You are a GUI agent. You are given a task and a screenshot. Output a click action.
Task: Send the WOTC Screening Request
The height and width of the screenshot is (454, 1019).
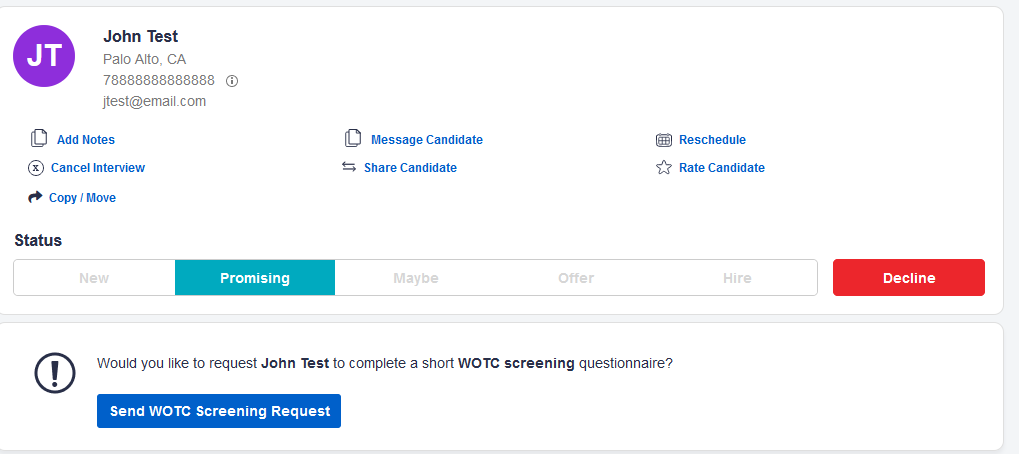pyautogui.click(x=219, y=411)
